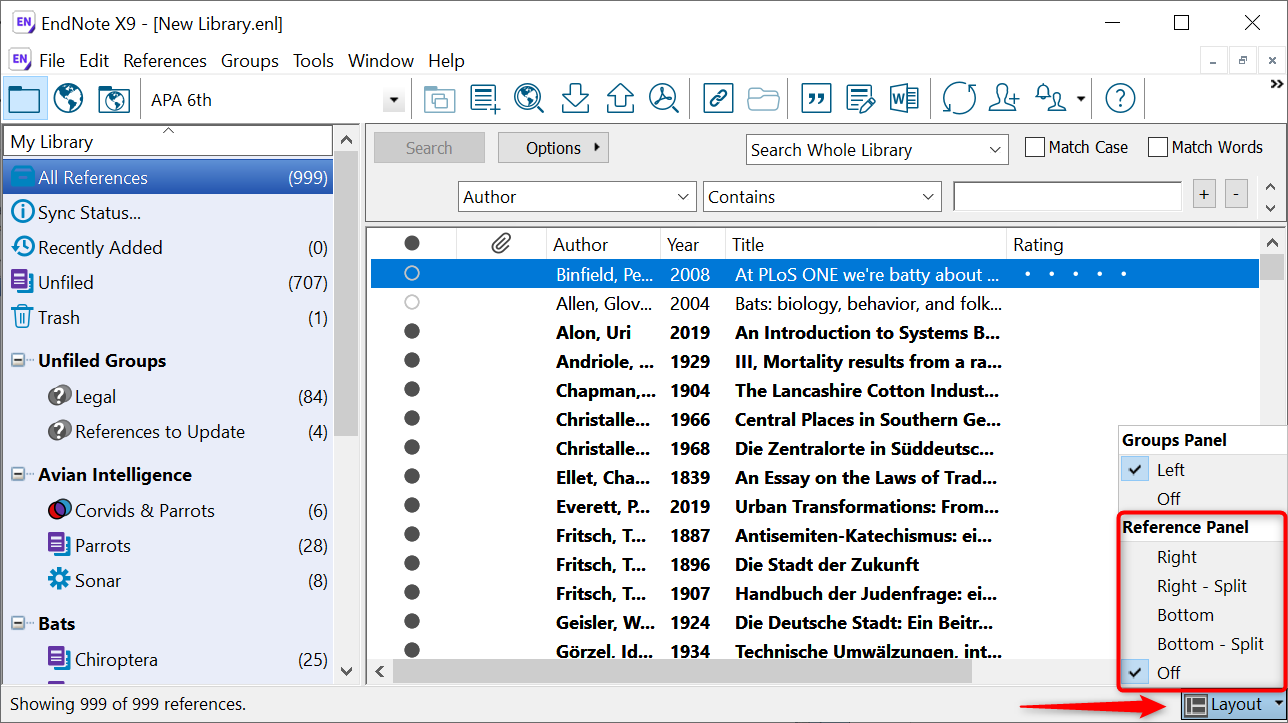Sync the library with EndNote online
The width and height of the screenshot is (1288, 723).
958,98
